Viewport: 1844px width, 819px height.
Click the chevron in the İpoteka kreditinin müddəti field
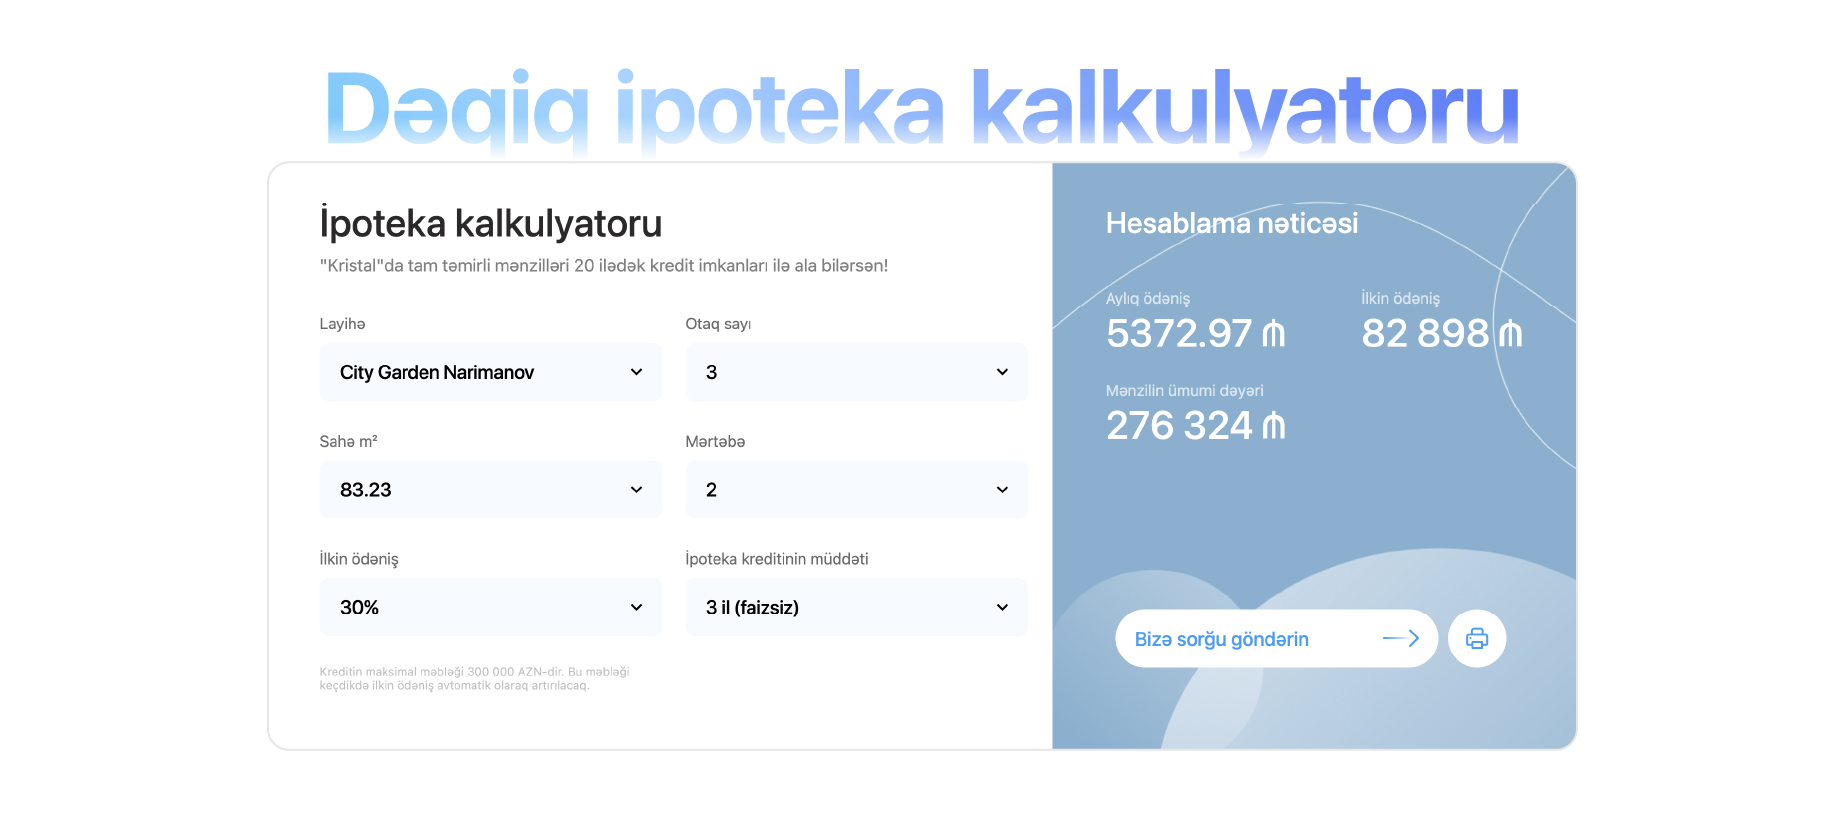[x=1002, y=608]
